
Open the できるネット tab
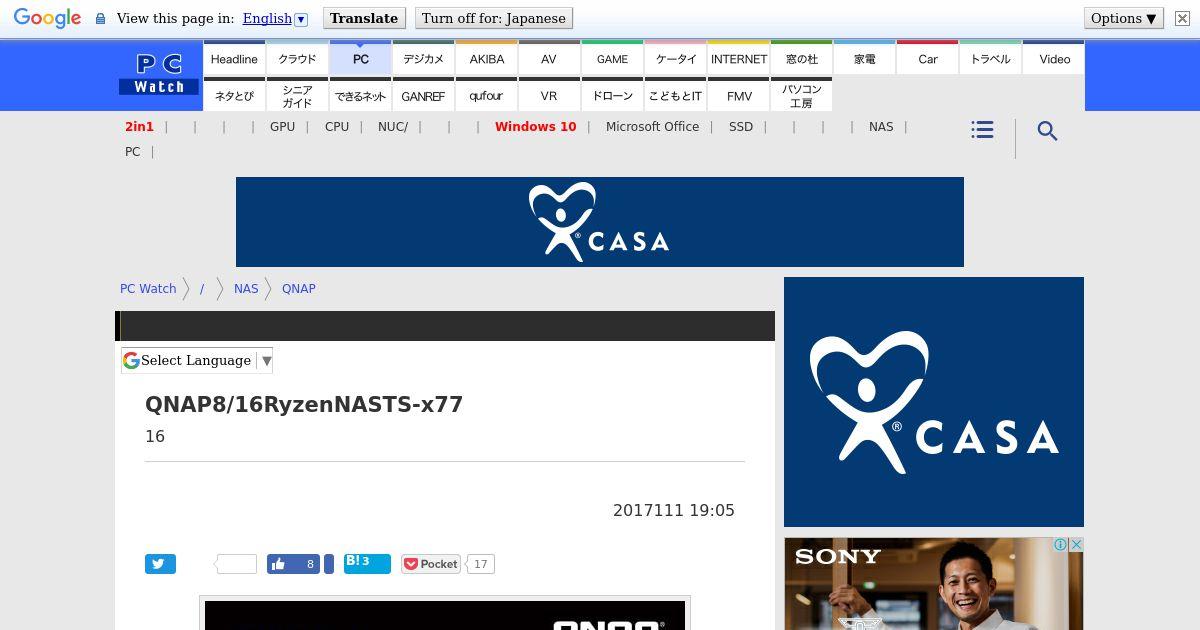tap(360, 95)
